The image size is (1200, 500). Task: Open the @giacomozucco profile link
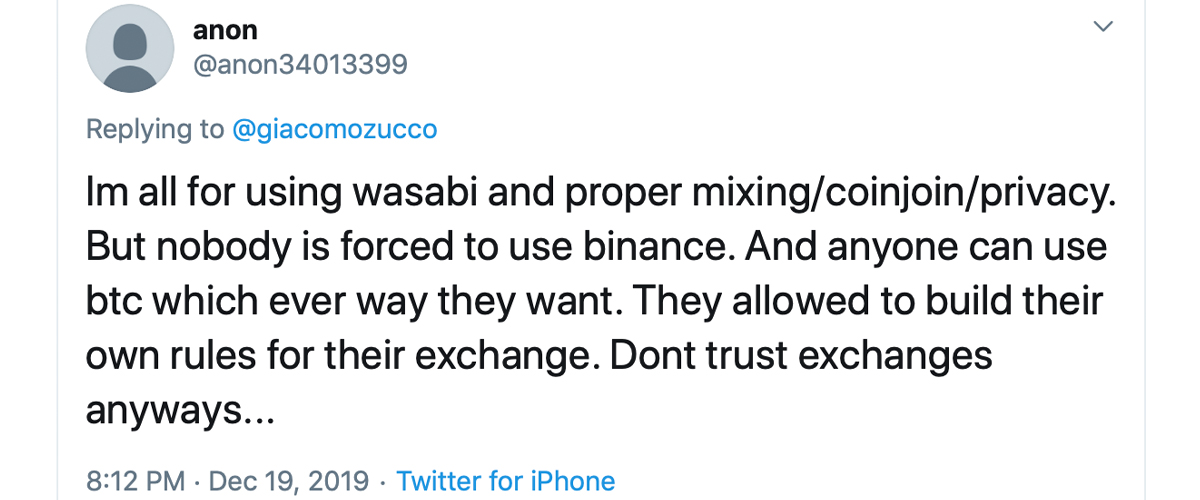click(x=334, y=129)
